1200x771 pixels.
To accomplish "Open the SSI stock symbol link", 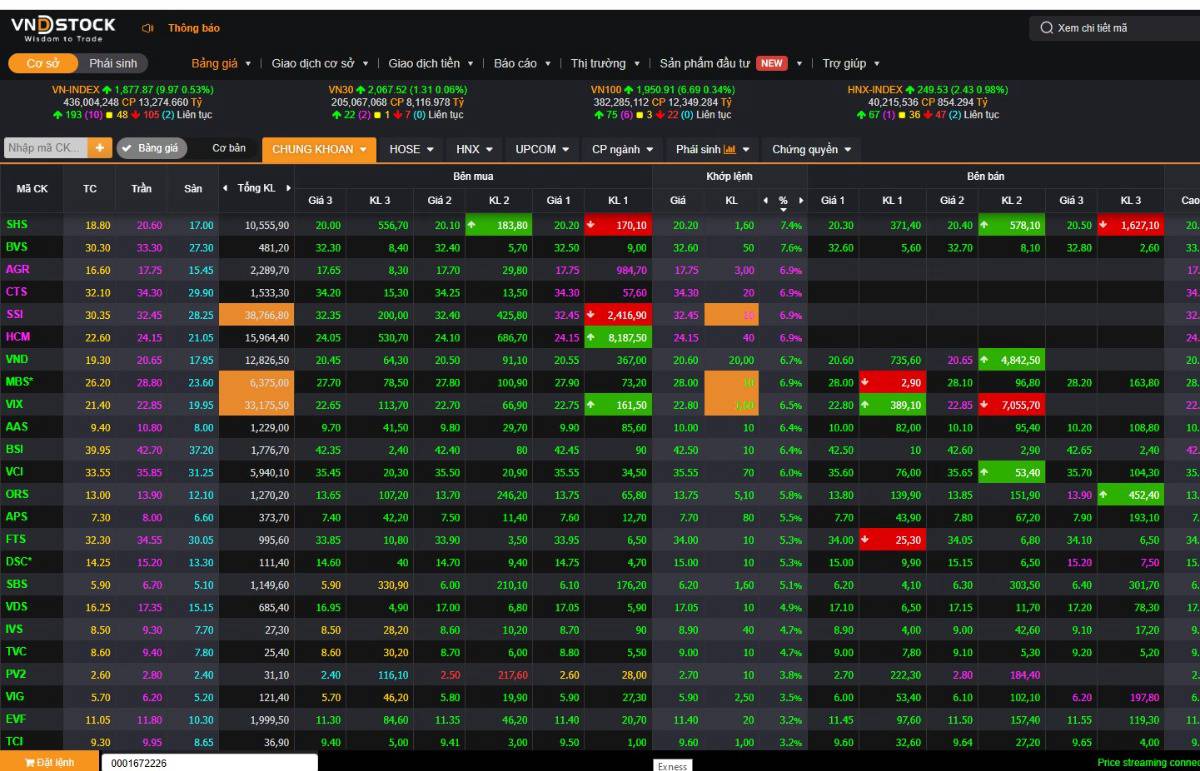I will (16, 314).
